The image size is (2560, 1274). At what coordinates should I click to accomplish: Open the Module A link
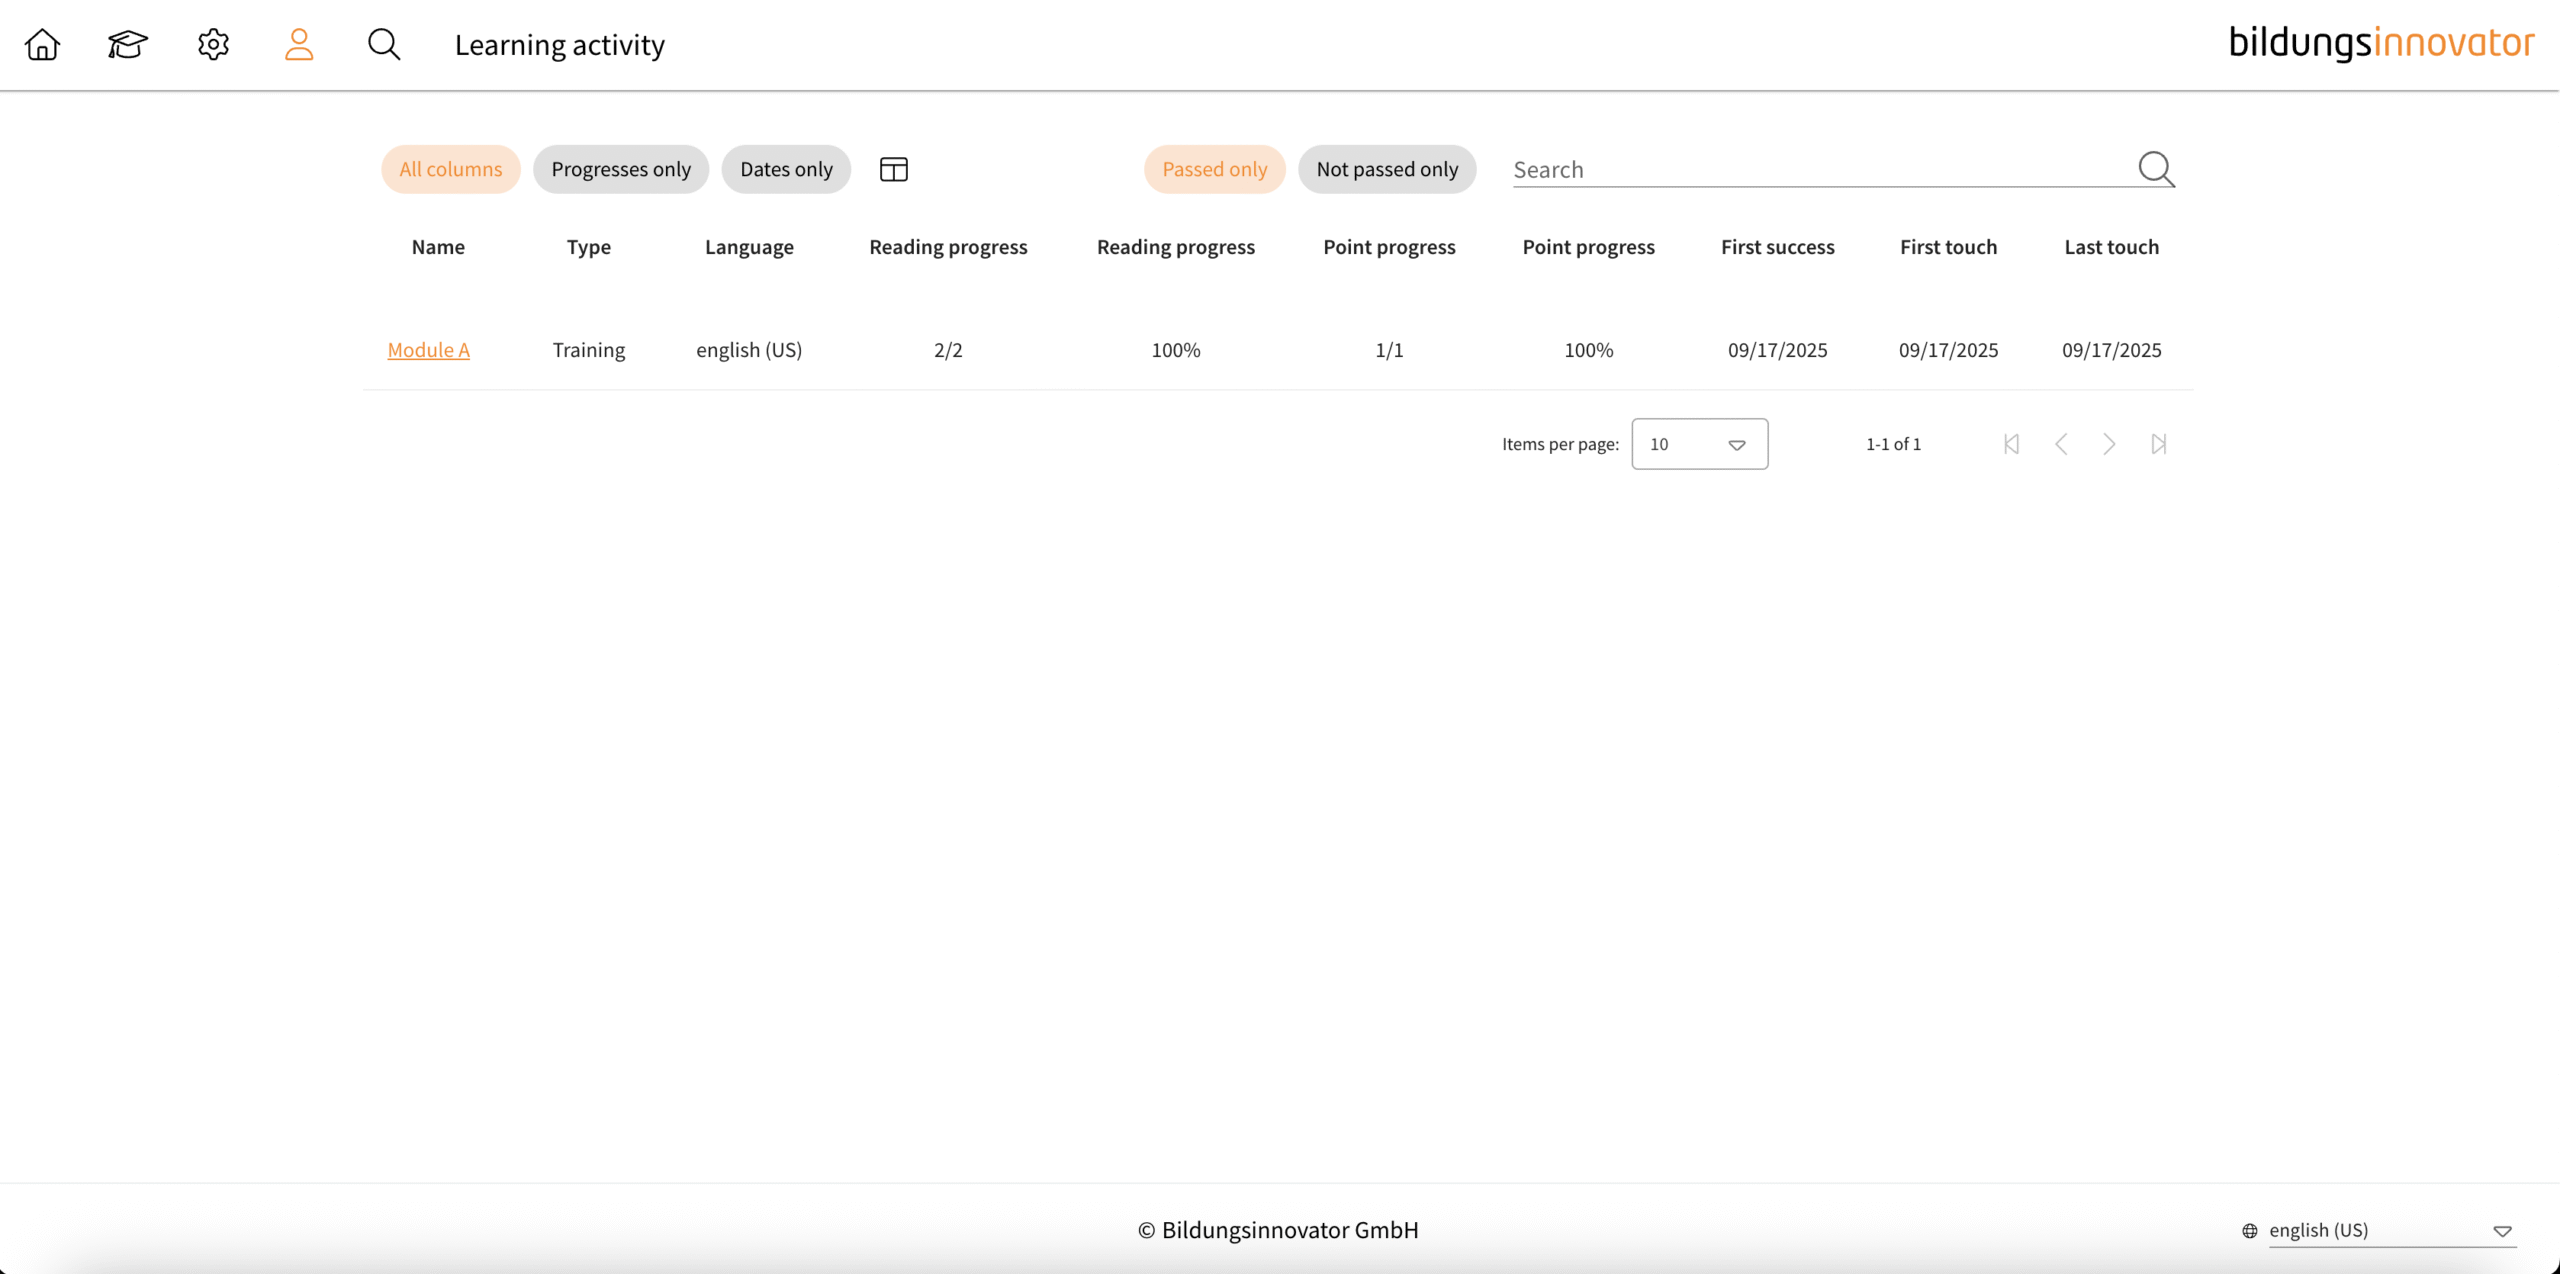pos(428,350)
